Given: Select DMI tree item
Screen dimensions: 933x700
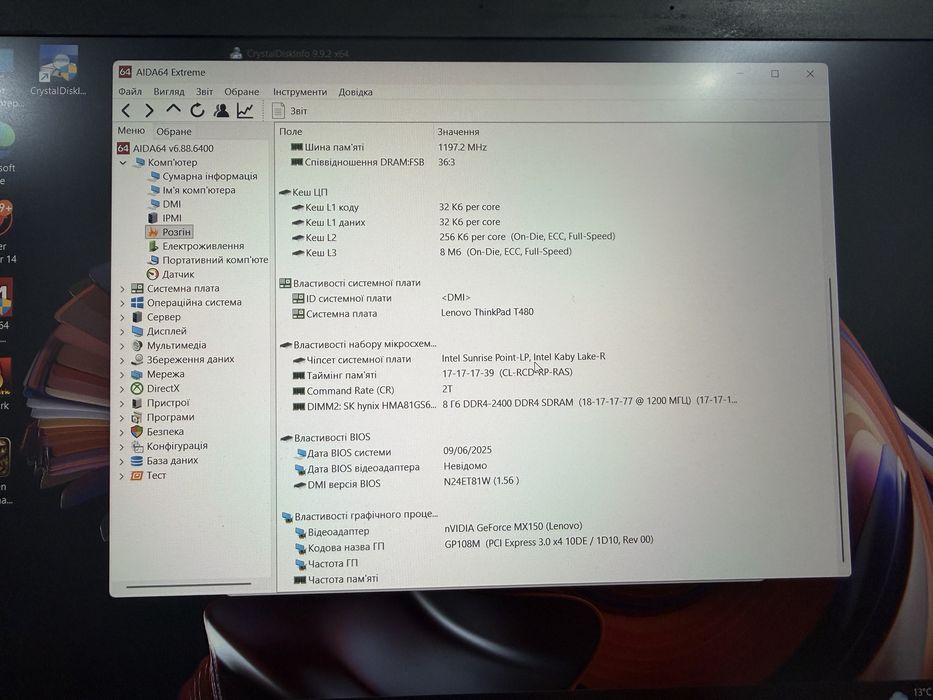Looking at the screenshot, I should (165, 204).
